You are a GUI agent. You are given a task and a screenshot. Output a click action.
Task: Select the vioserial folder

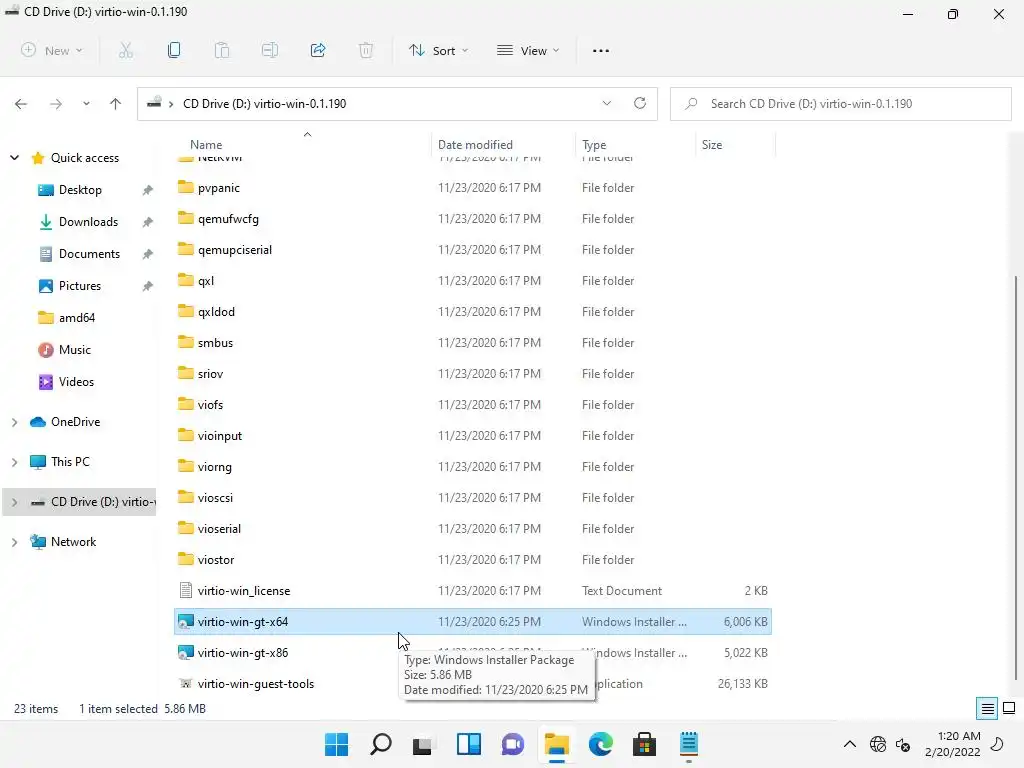point(219,529)
